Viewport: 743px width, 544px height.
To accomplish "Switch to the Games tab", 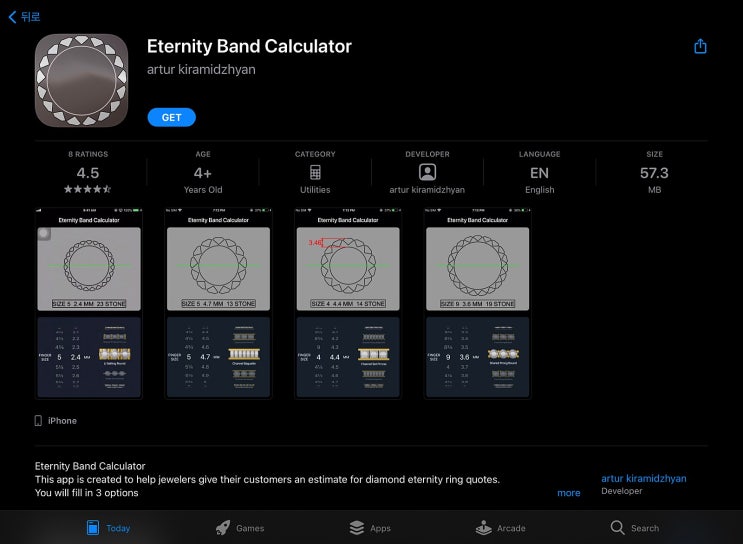I will point(240,527).
